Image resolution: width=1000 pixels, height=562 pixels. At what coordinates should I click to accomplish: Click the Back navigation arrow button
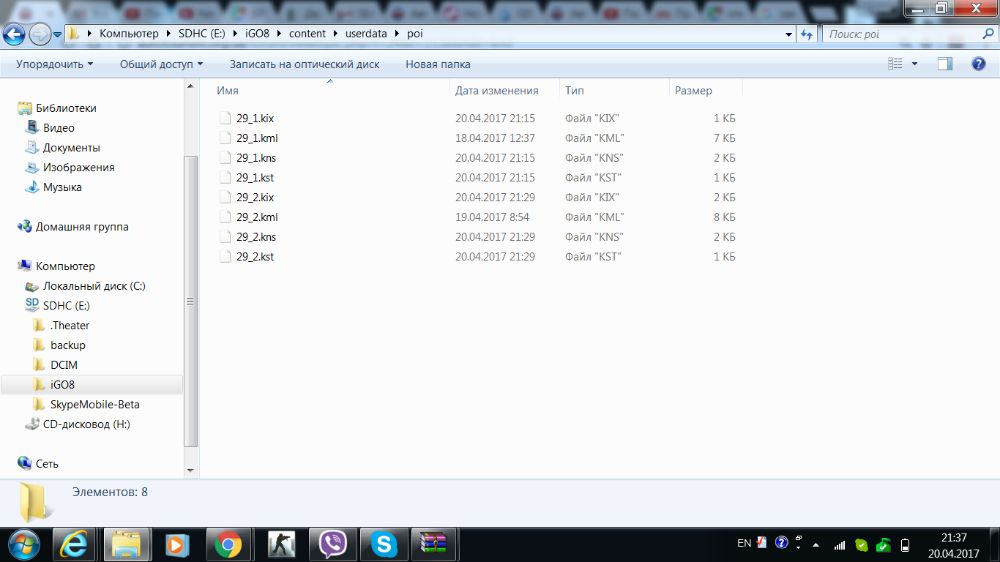click(x=14, y=34)
